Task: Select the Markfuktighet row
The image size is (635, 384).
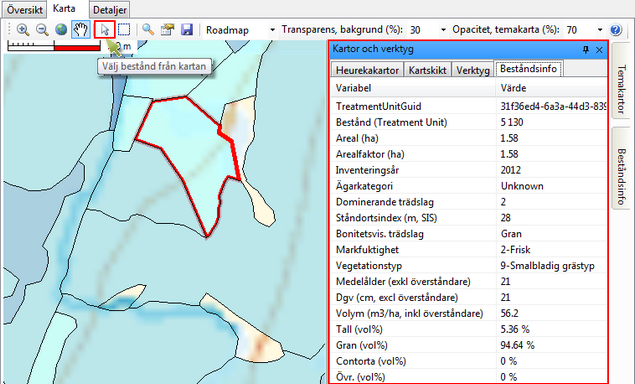Action: coord(469,250)
